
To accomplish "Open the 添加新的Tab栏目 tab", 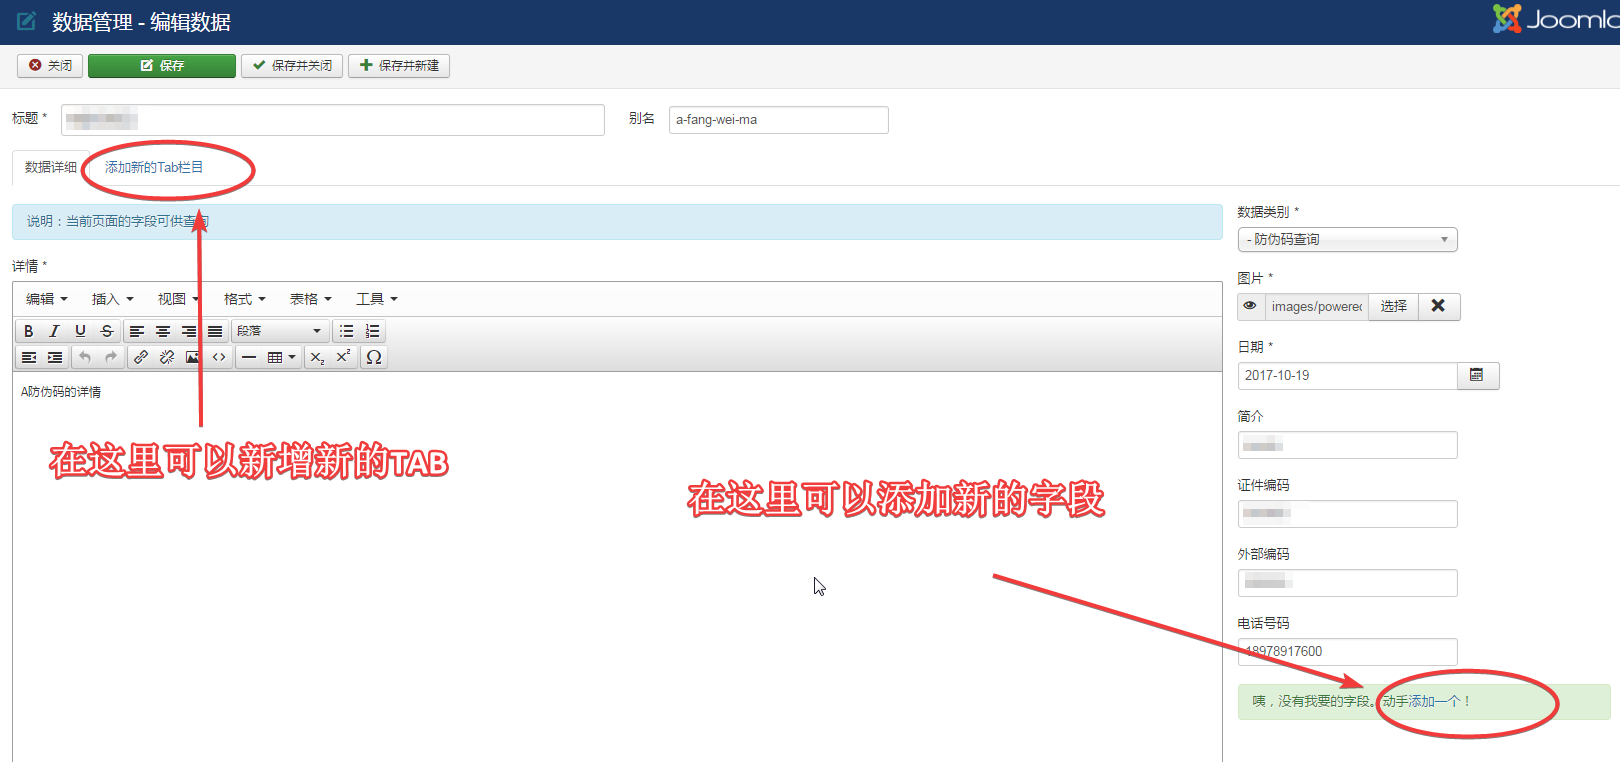I will [154, 167].
